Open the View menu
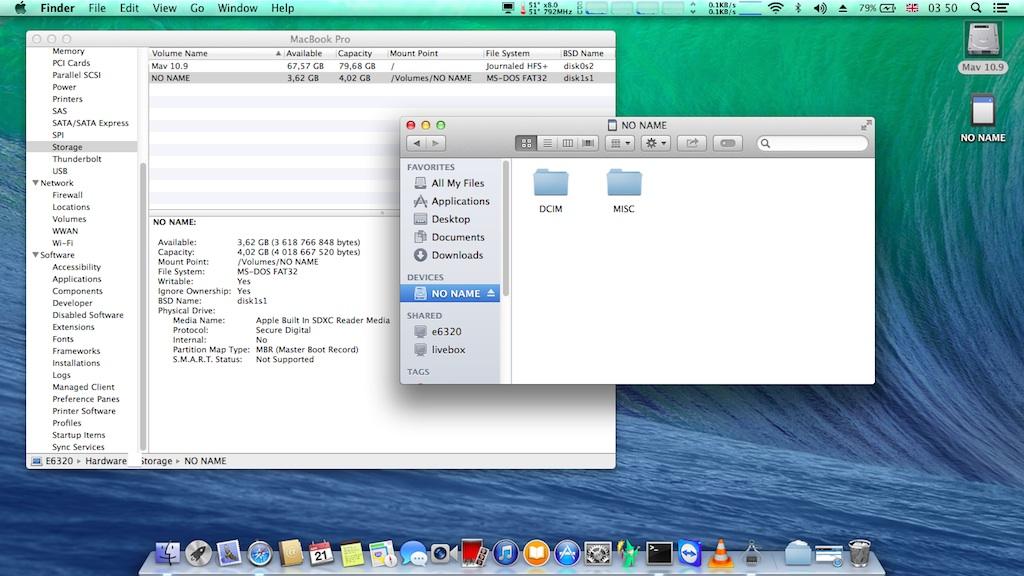The height and width of the screenshot is (576, 1024). (164, 8)
